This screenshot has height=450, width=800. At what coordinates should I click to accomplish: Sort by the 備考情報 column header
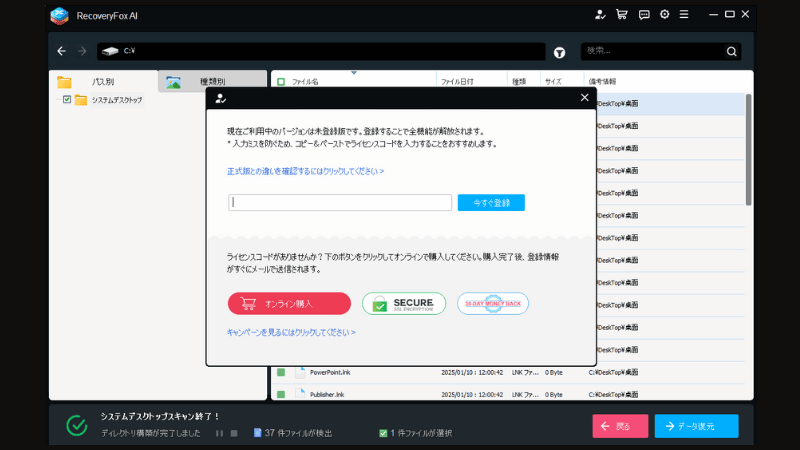point(603,82)
